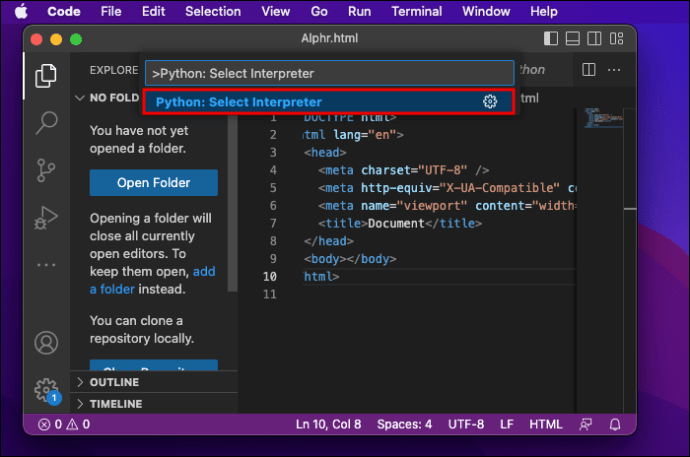Open the Edit menu
Screen dimensions: 690x457
(x=153, y=11)
